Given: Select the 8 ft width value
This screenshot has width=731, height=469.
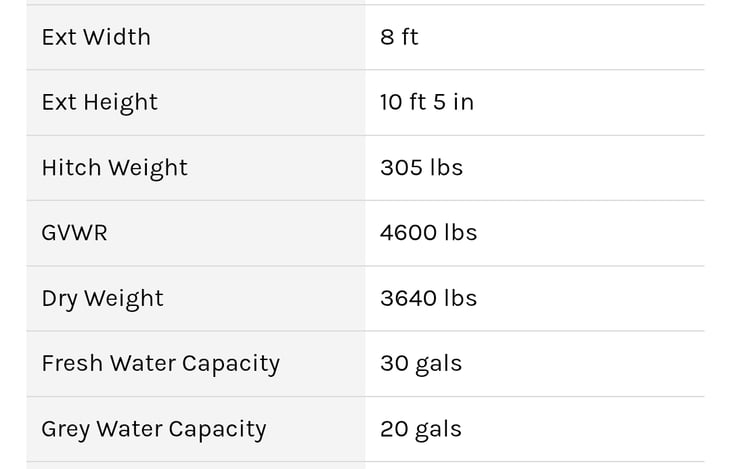Looking at the screenshot, I should tap(399, 37).
